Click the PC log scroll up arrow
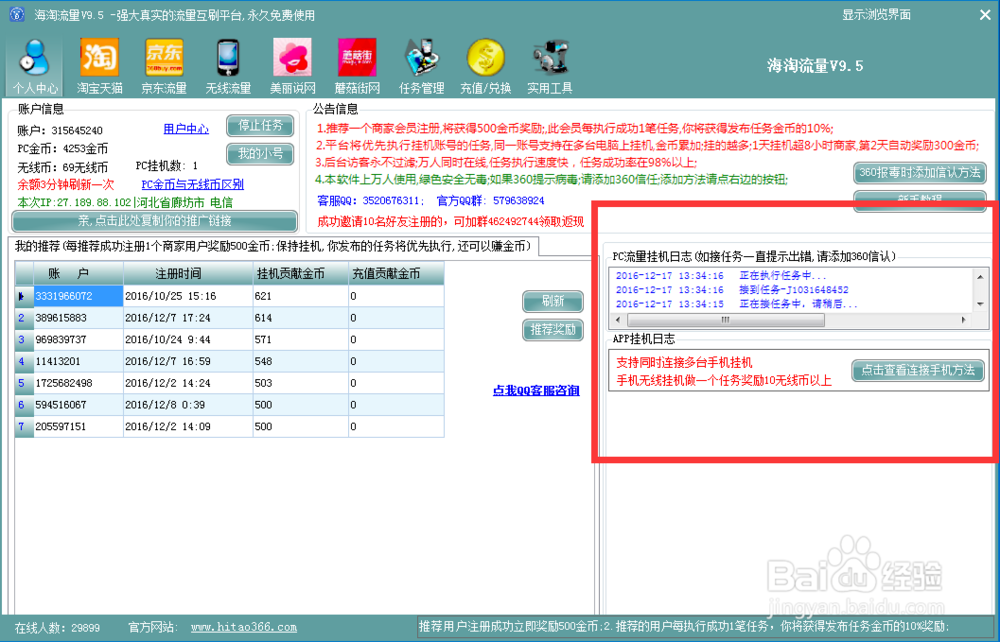Image resolution: width=1000 pixels, height=642 pixels. coord(980,276)
